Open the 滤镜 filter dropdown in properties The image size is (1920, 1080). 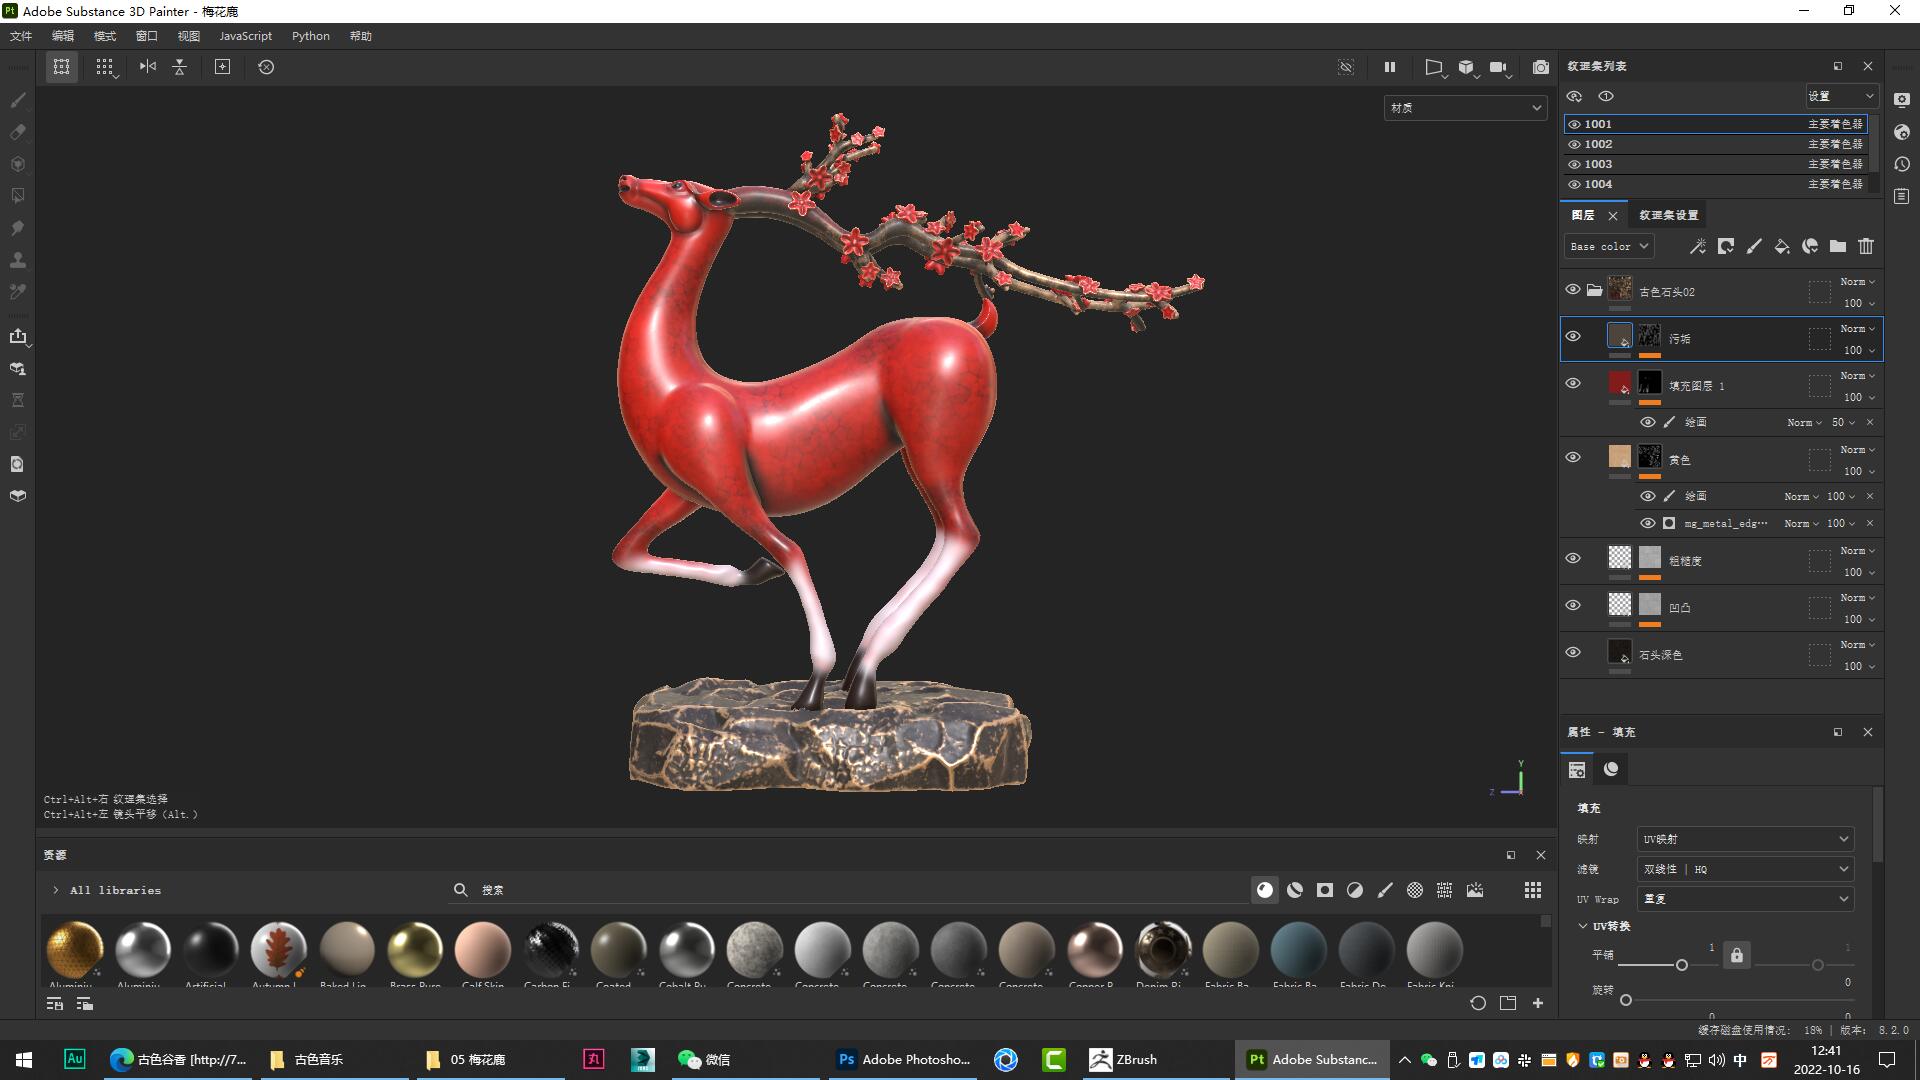click(1744, 869)
